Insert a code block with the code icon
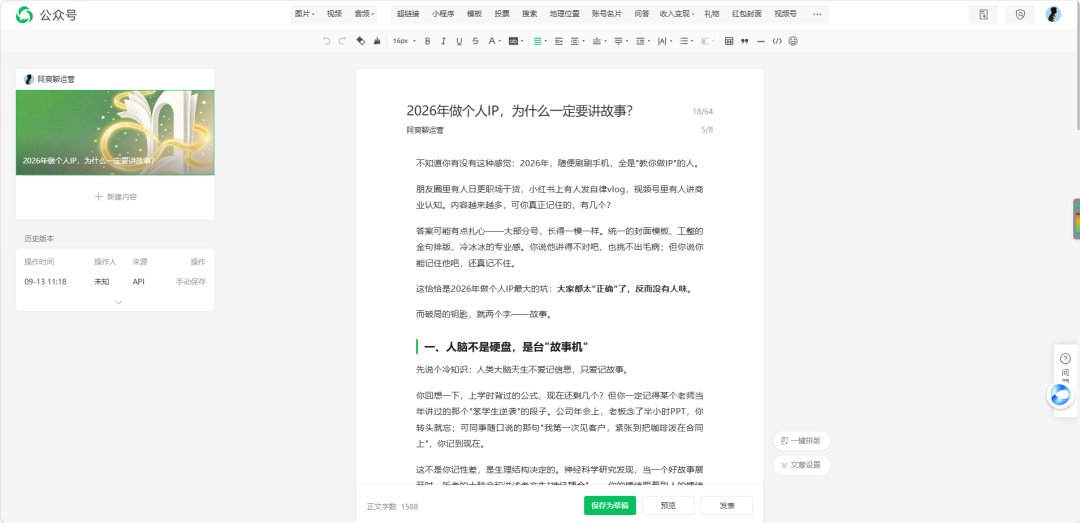 (x=777, y=41)
